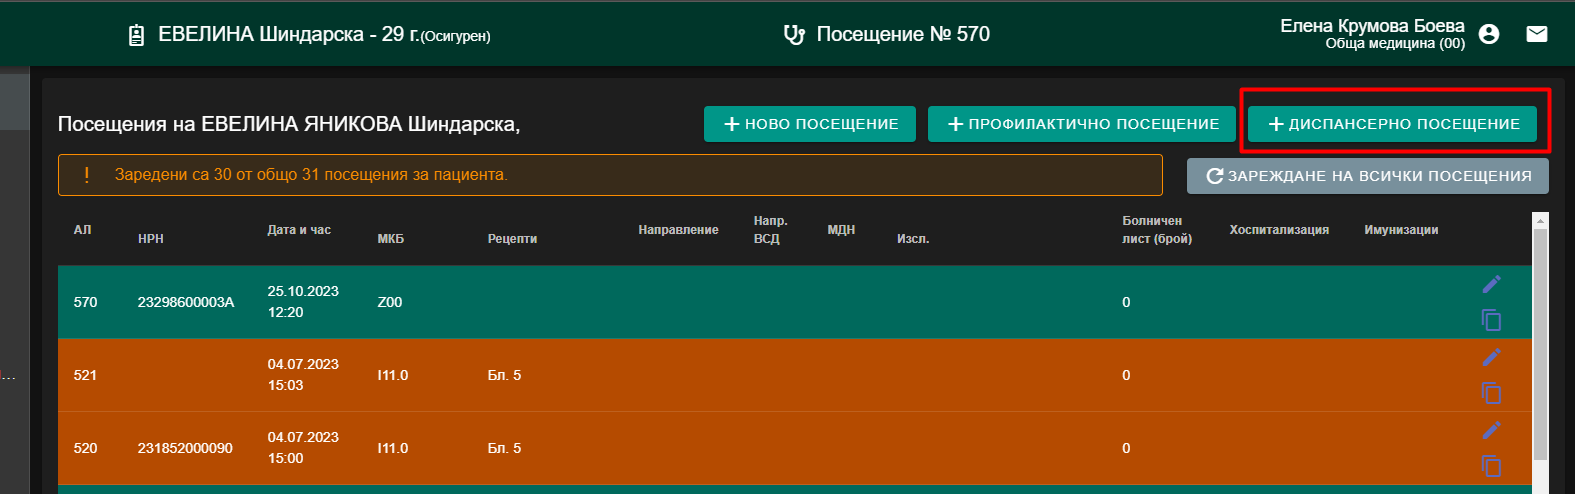Screen dimensions: 1575x494
Task: Click the Хоспитализация column header
Action: coord(1279,230)
